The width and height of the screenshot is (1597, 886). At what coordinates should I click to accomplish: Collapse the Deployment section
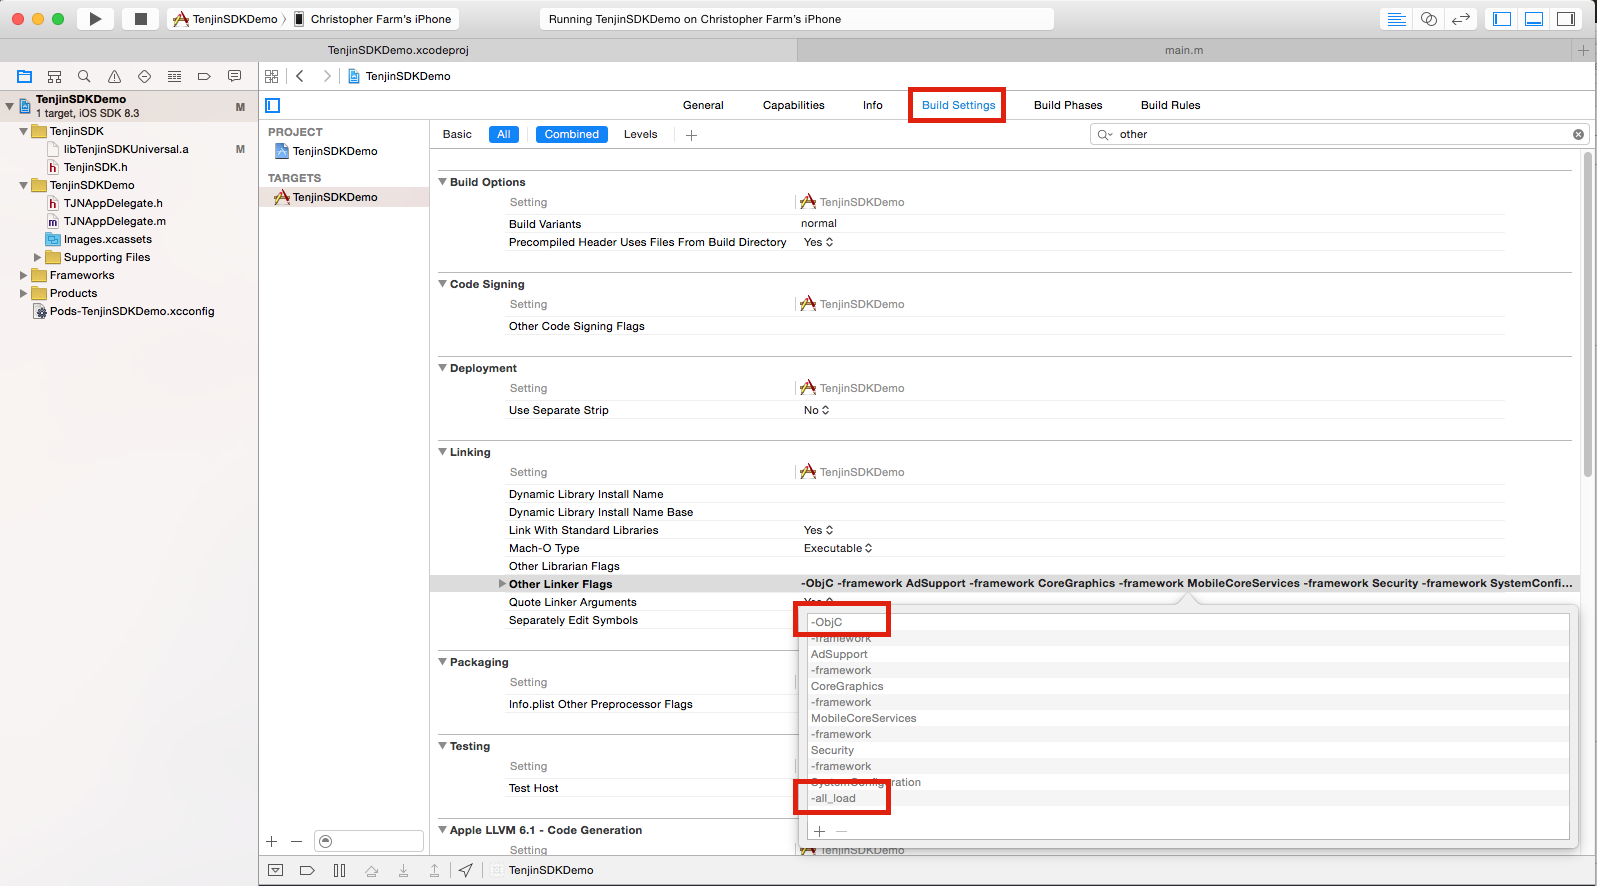[443, 368]
